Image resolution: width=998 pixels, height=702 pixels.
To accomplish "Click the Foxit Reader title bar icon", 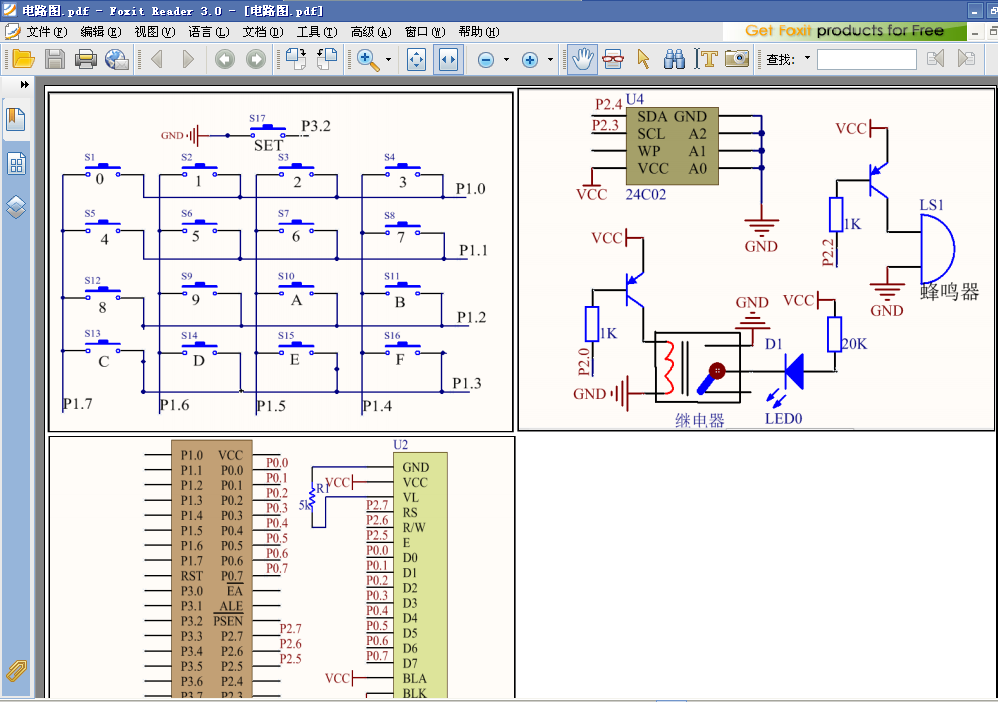I will click(x=10, y=10).
